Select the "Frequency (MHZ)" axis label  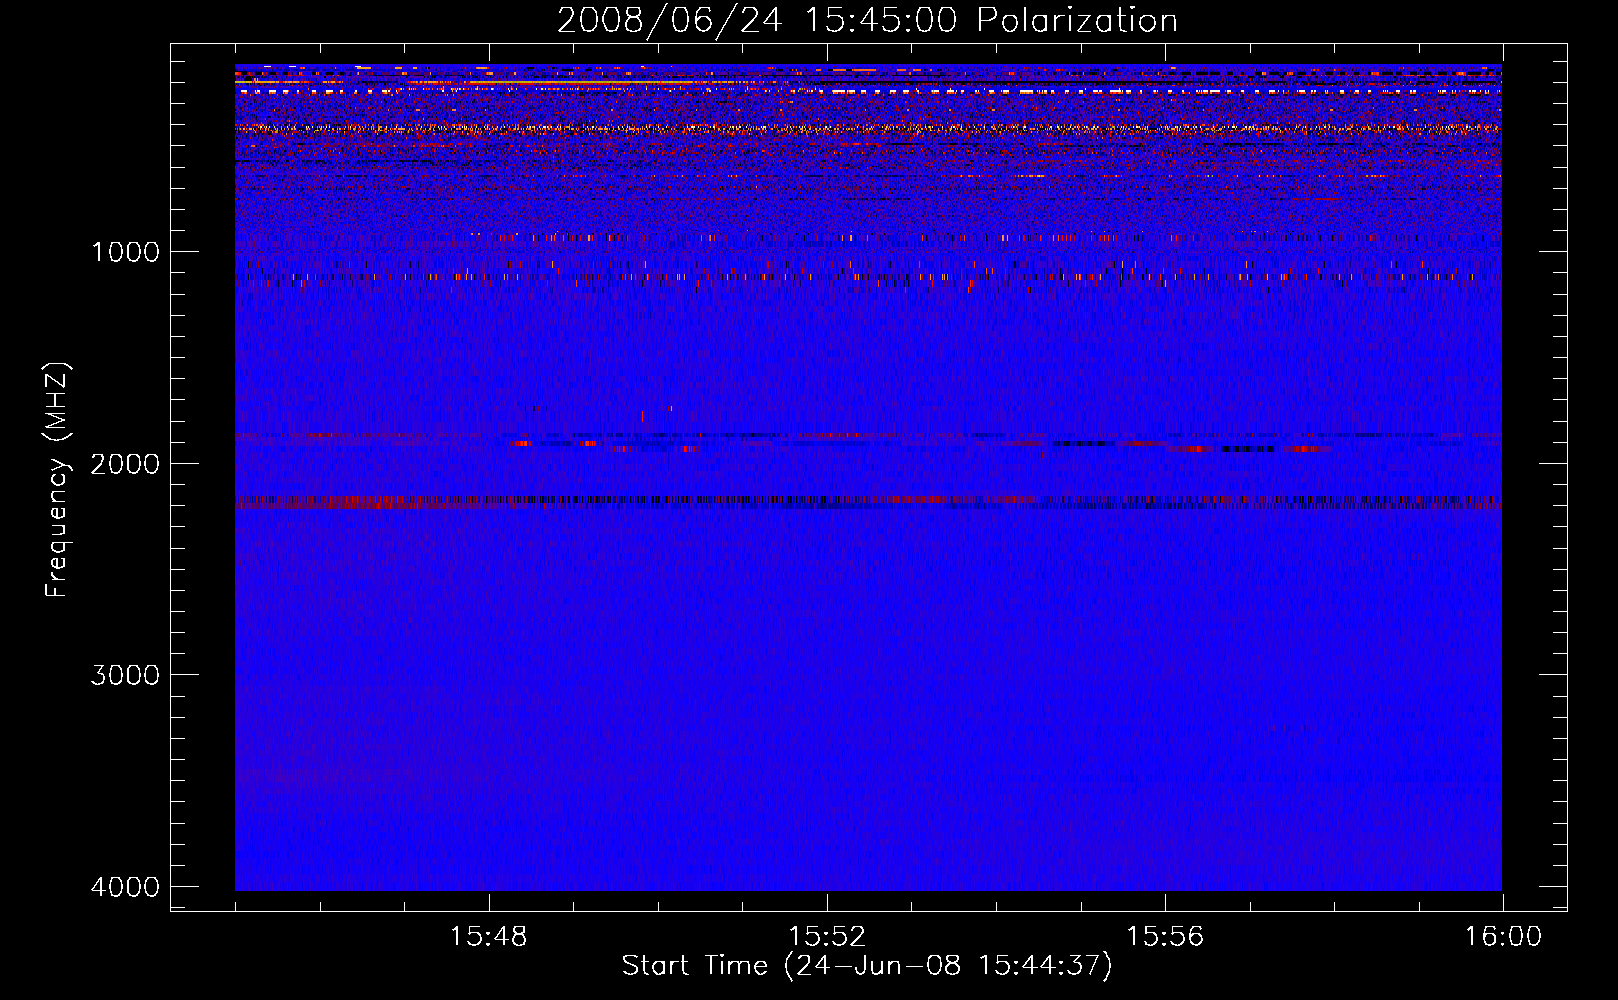(x=57, y=479)
